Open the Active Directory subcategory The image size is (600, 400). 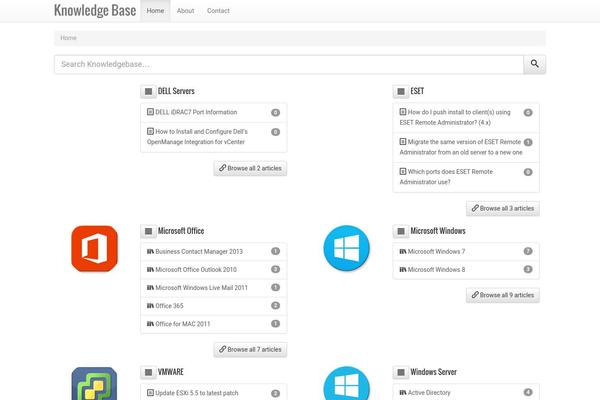[x=429, y=392]
